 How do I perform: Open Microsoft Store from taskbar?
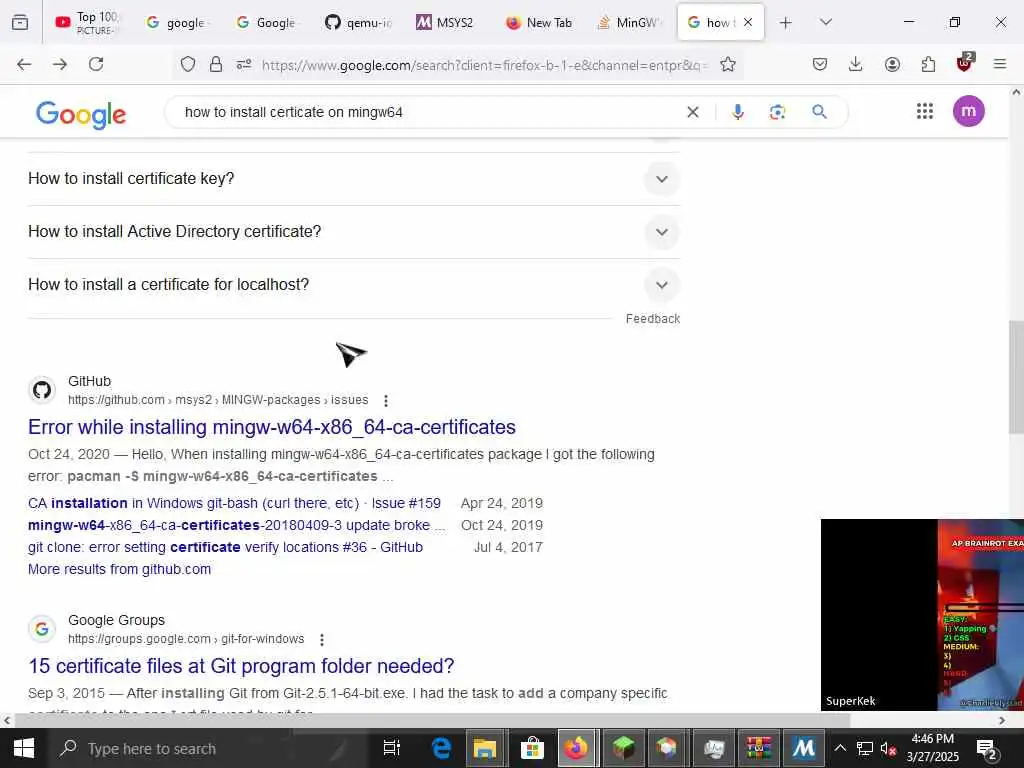[x=533, y=748]
